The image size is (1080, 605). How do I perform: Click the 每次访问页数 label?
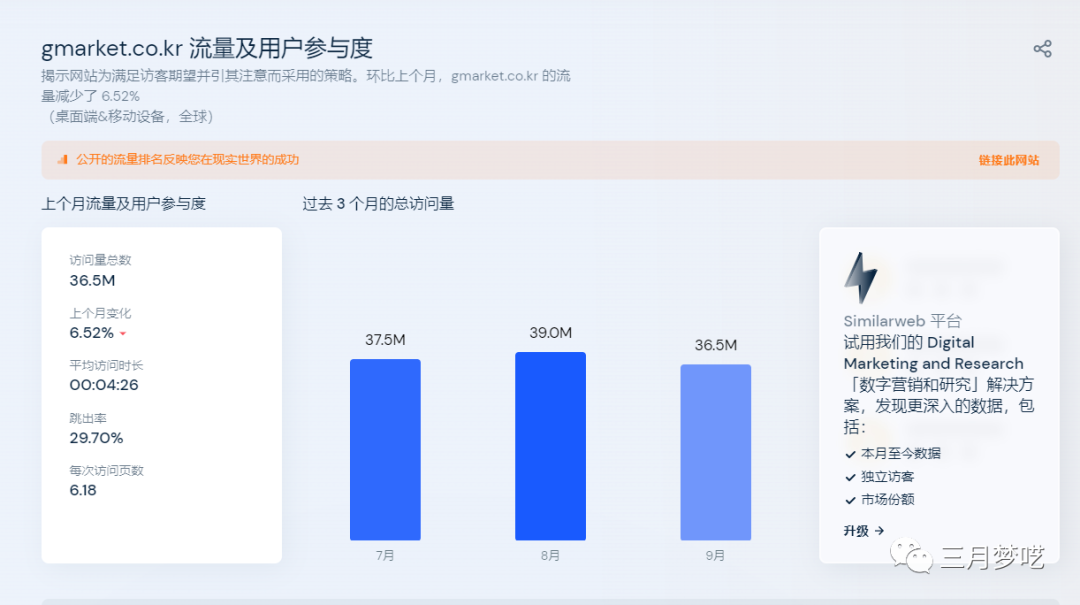point(106,471)
